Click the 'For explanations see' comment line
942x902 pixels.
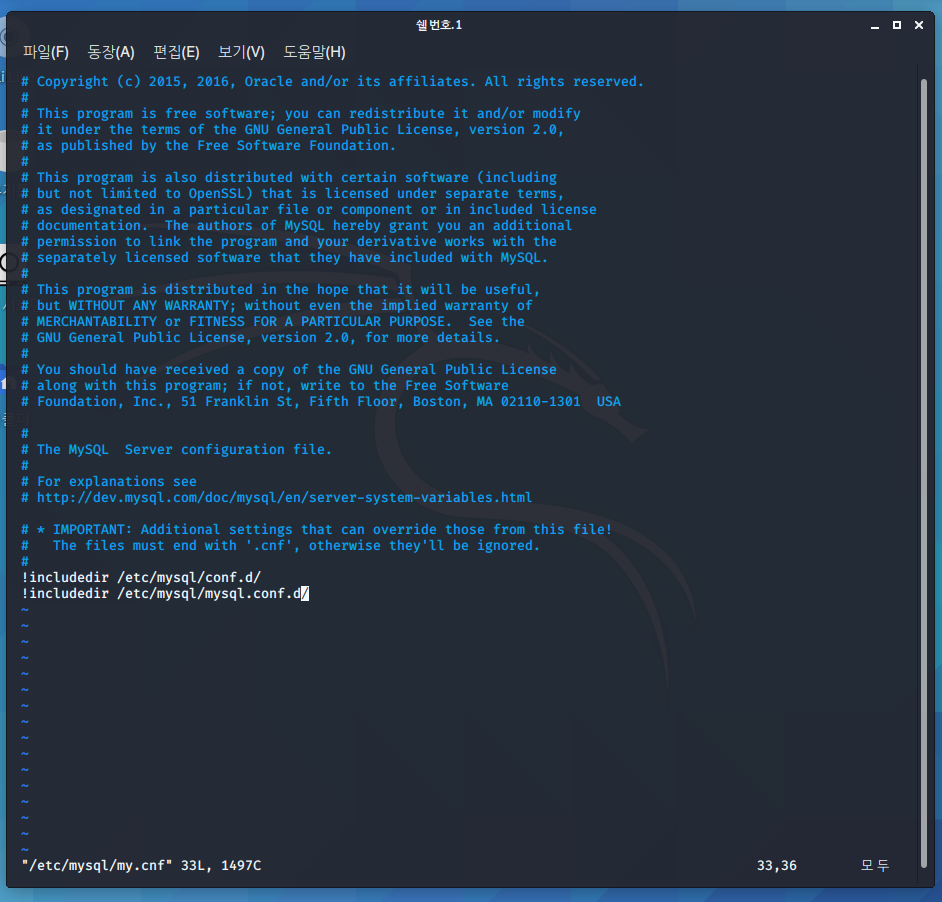click(x=109, y=481)
